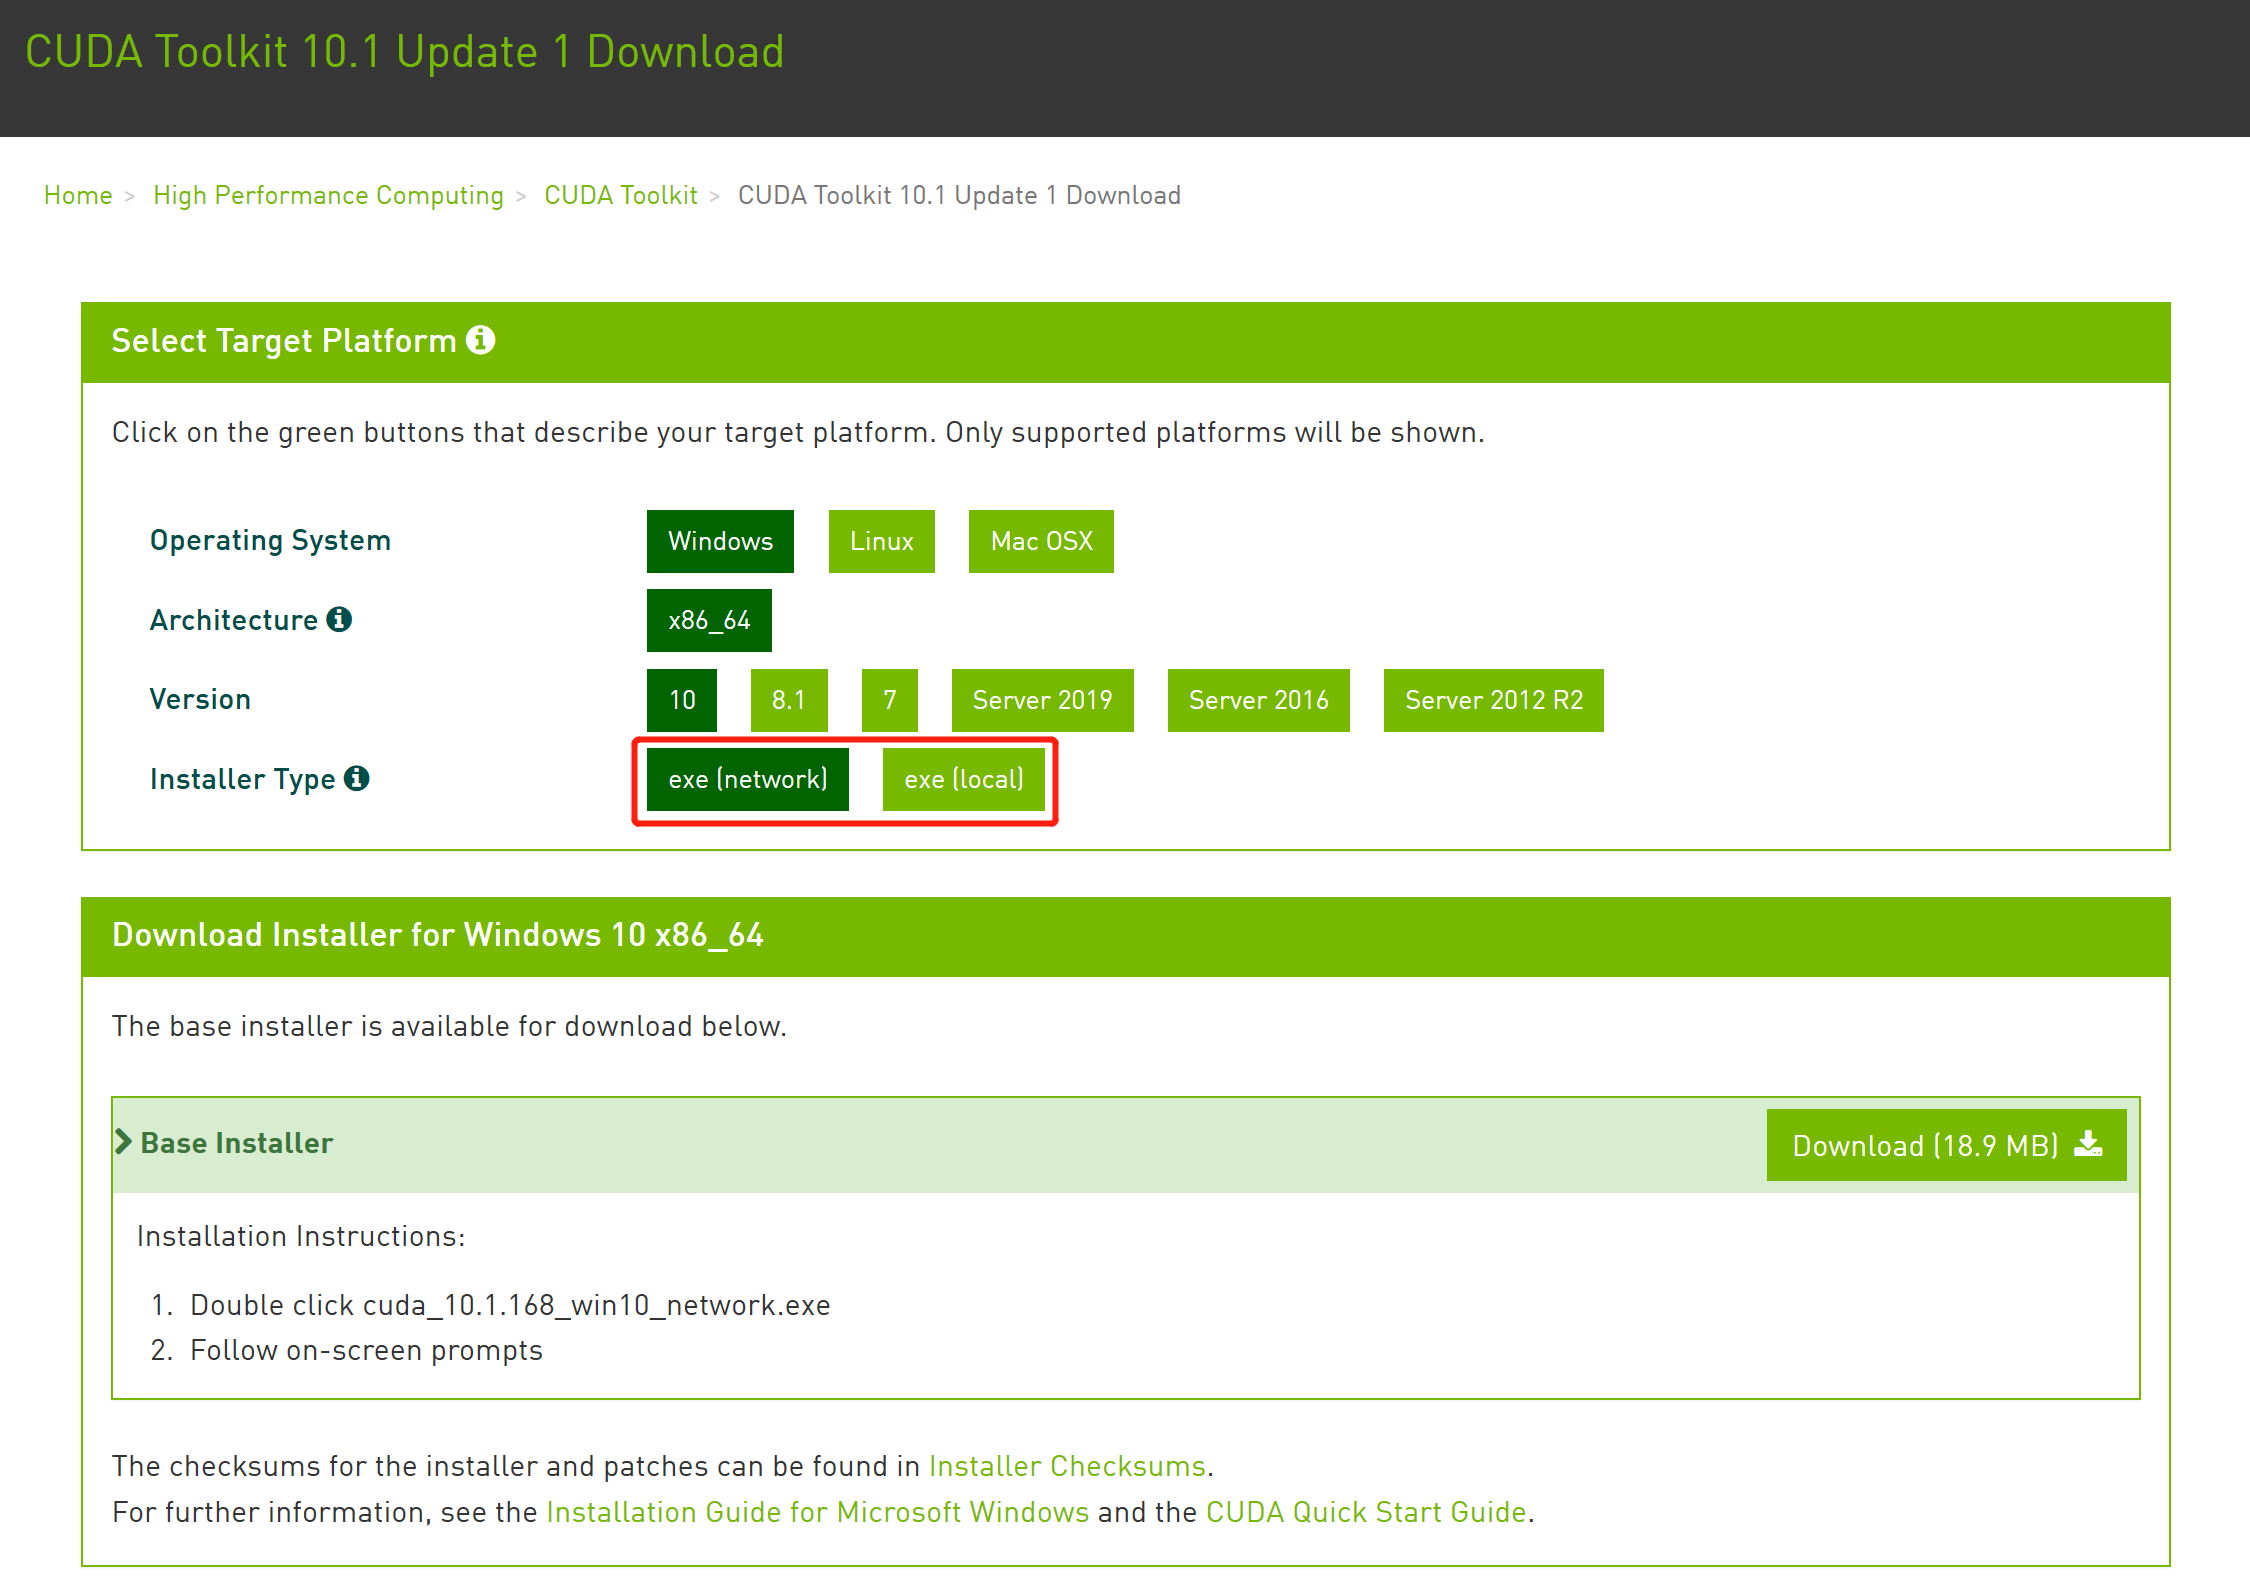Click the Installer Type info icon
The width and height of the screenshot is (2250, 1595).
point(357,778)
